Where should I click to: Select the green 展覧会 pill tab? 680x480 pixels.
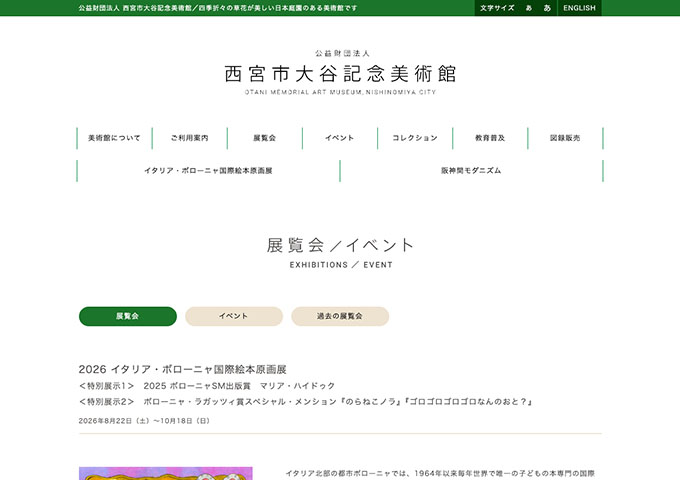tap(128, 316)
